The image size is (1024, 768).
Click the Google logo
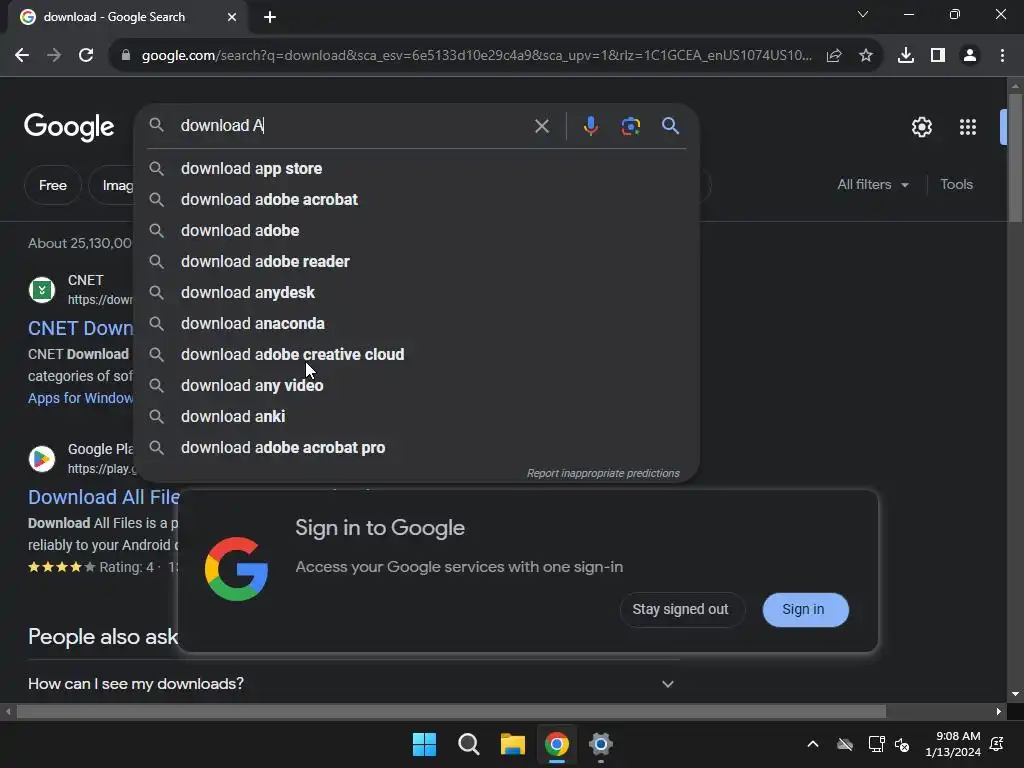[x=69, y=127]
